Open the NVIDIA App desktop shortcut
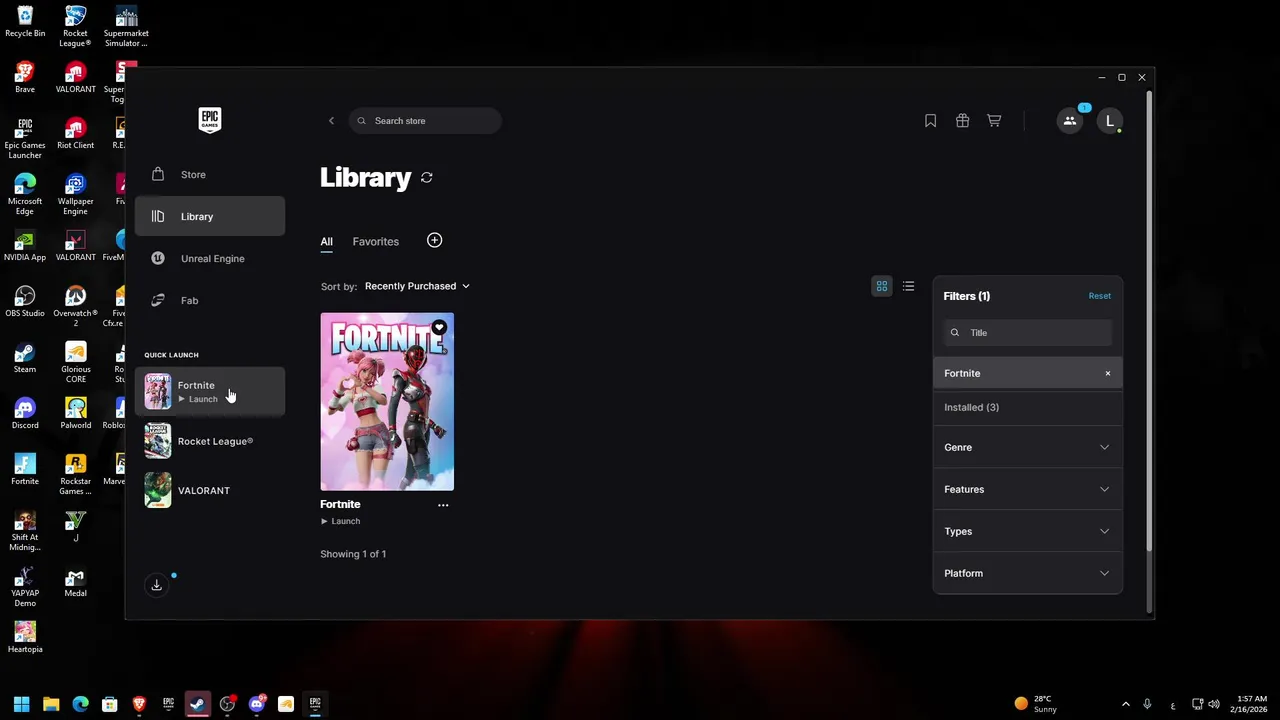Viewport: 1280px width, 720px height. click(25, 246)
